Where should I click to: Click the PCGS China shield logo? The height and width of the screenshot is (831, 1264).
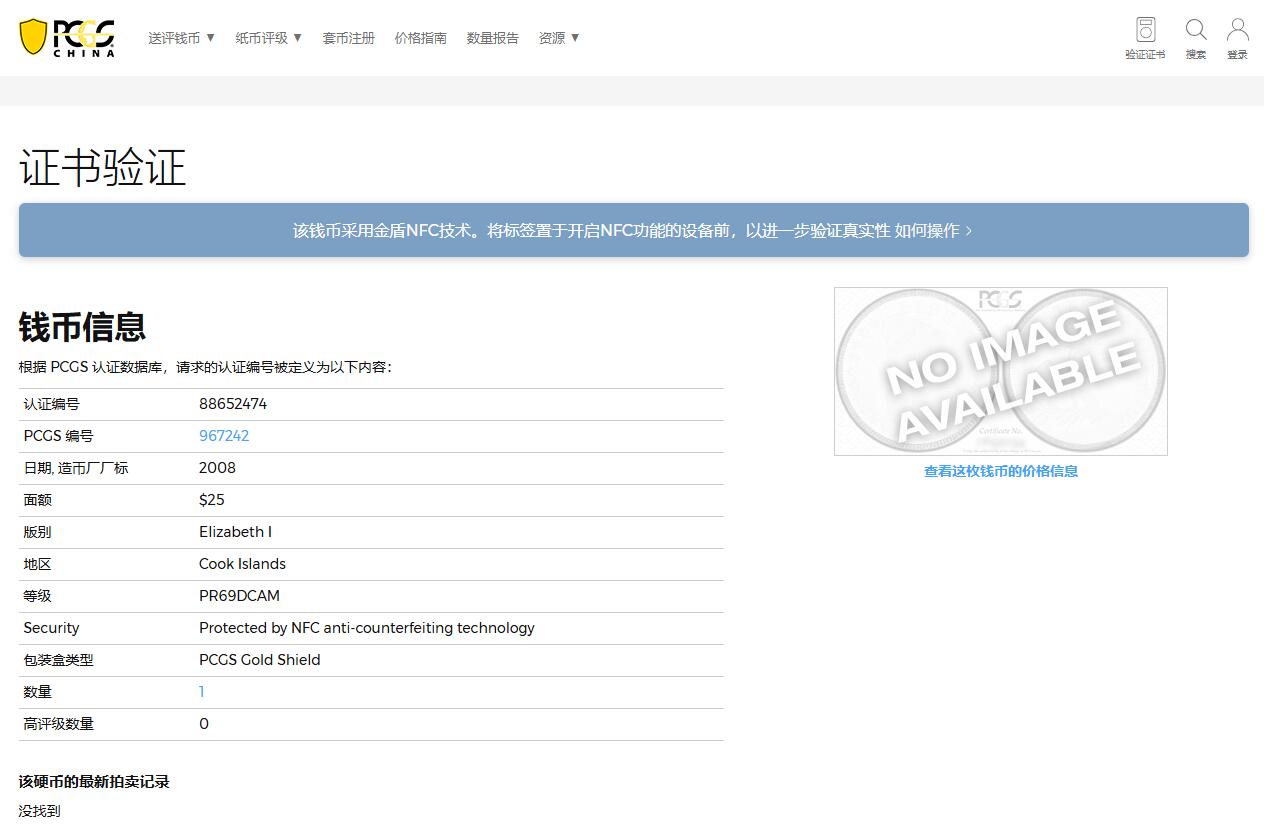67,38
